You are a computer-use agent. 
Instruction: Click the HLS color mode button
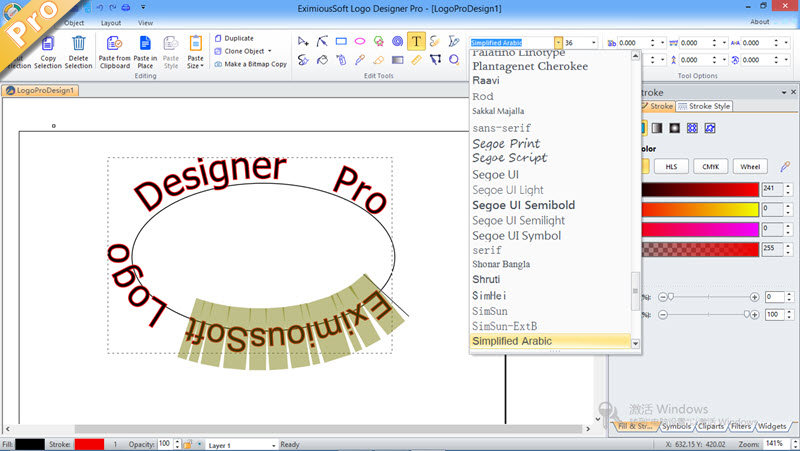(671, 167)
